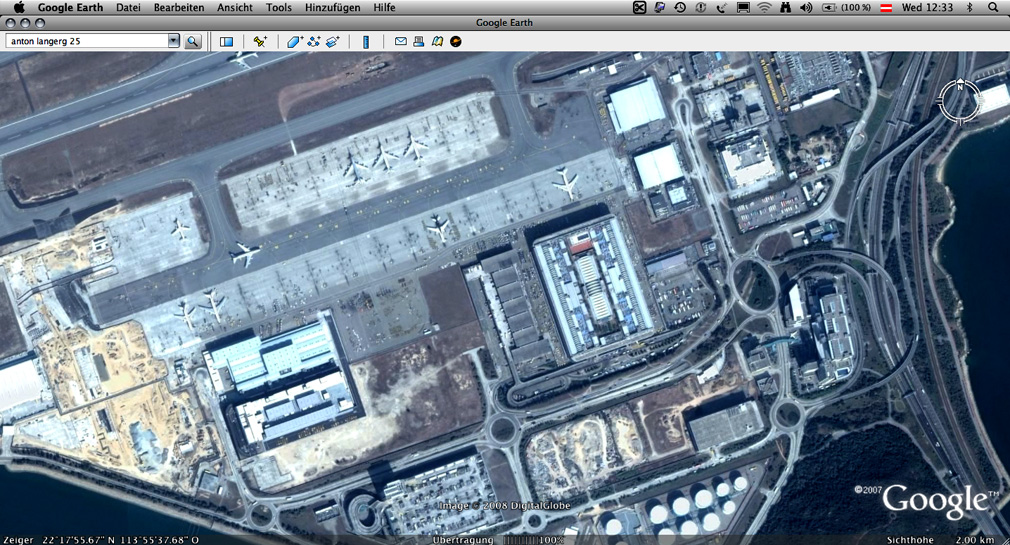Show in Google Maps icon

[x=437, y=42]
